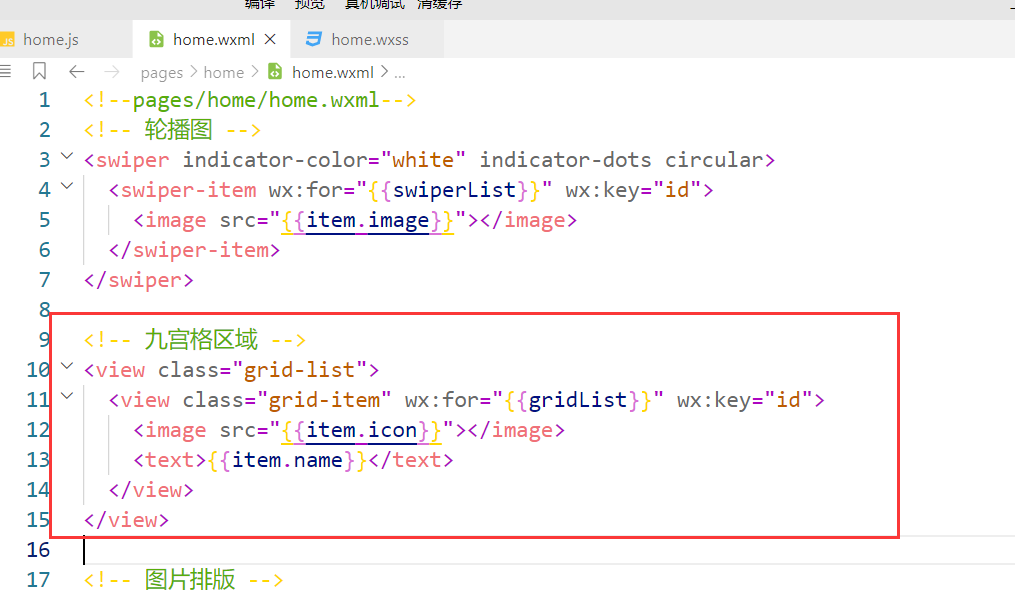This screenshot has width=1015, height=593.
Task: Click line number 16 in the gutter
Action: click(38, 550)
